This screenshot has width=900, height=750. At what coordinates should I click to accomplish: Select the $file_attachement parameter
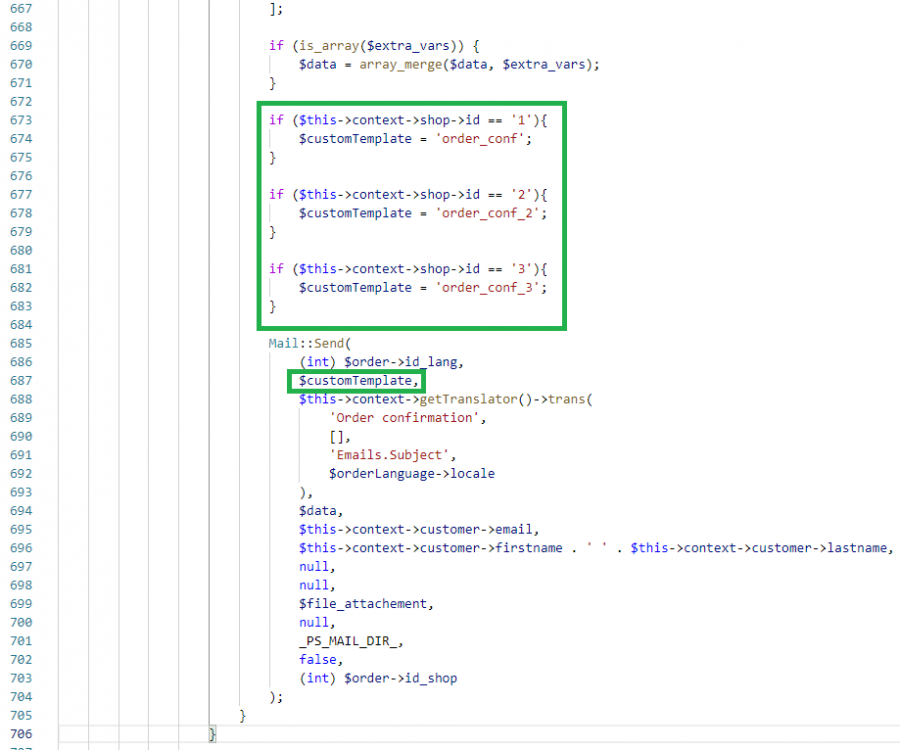click(x=363, y=603)
